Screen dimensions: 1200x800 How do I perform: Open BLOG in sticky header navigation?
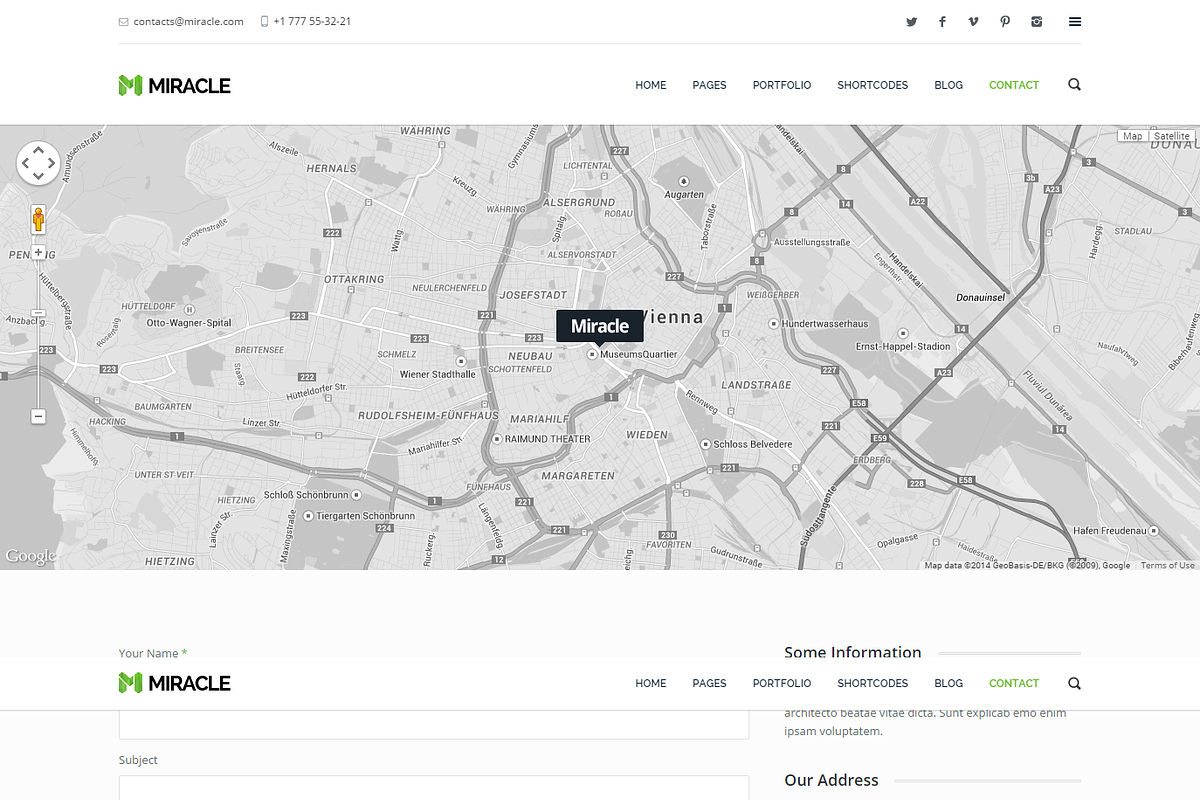click(948, 683)
